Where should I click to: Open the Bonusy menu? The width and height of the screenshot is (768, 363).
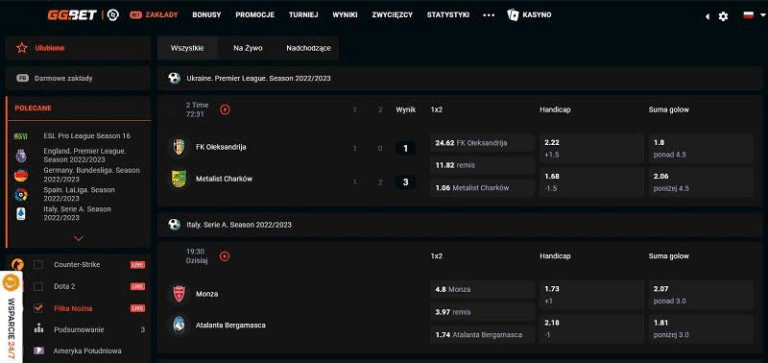pos(207,15)
